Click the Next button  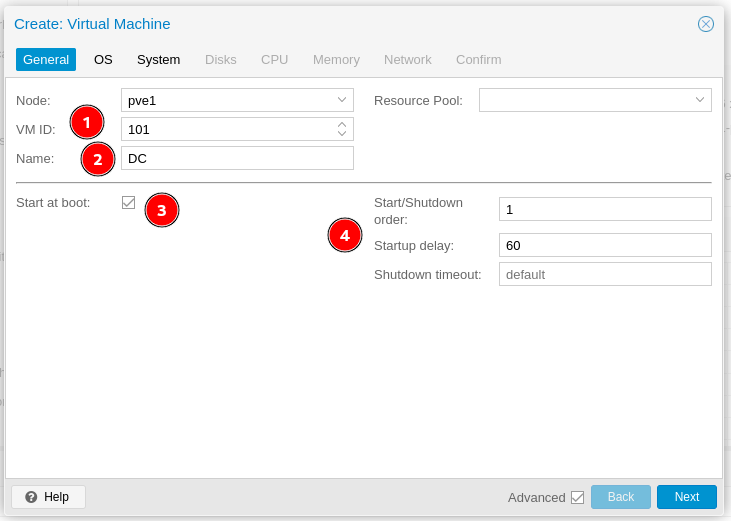687,497
